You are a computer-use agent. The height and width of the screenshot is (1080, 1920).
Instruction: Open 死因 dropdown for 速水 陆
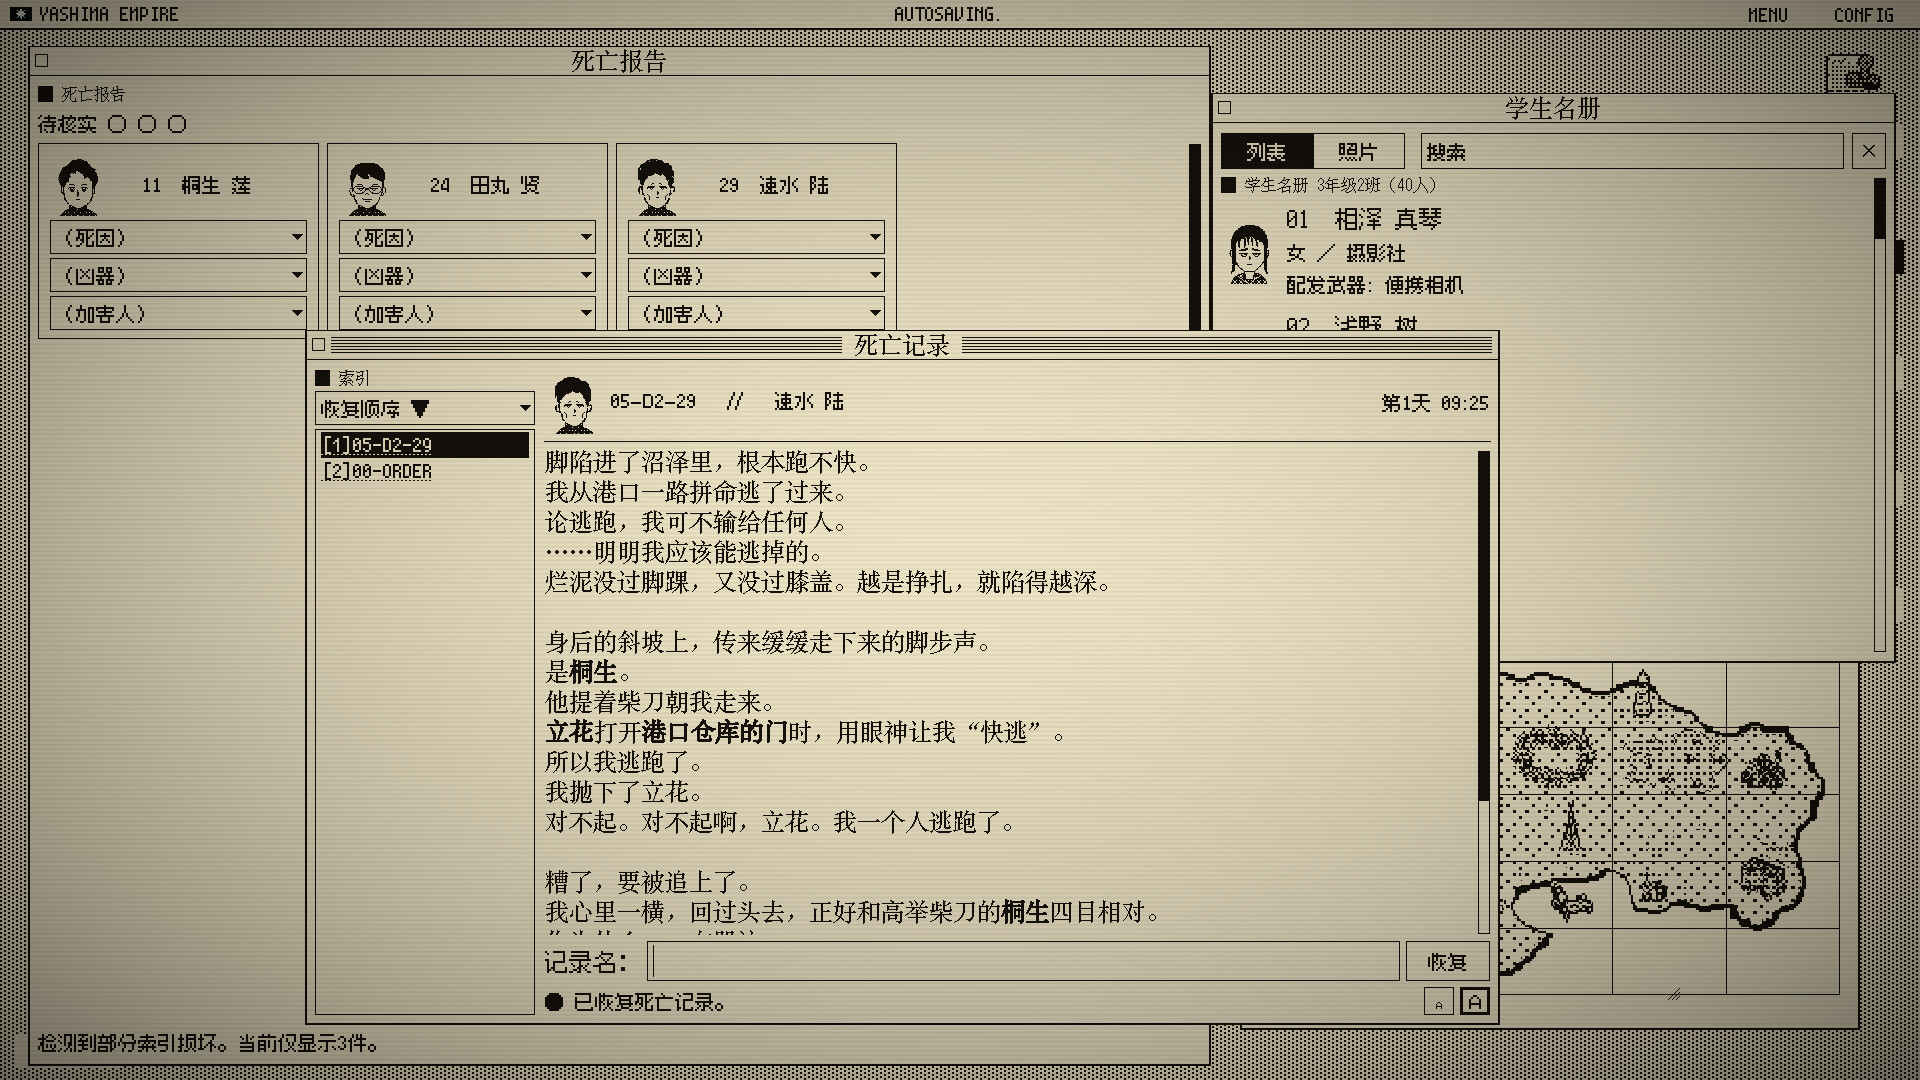pyautogui.click(x=756, y=238)
